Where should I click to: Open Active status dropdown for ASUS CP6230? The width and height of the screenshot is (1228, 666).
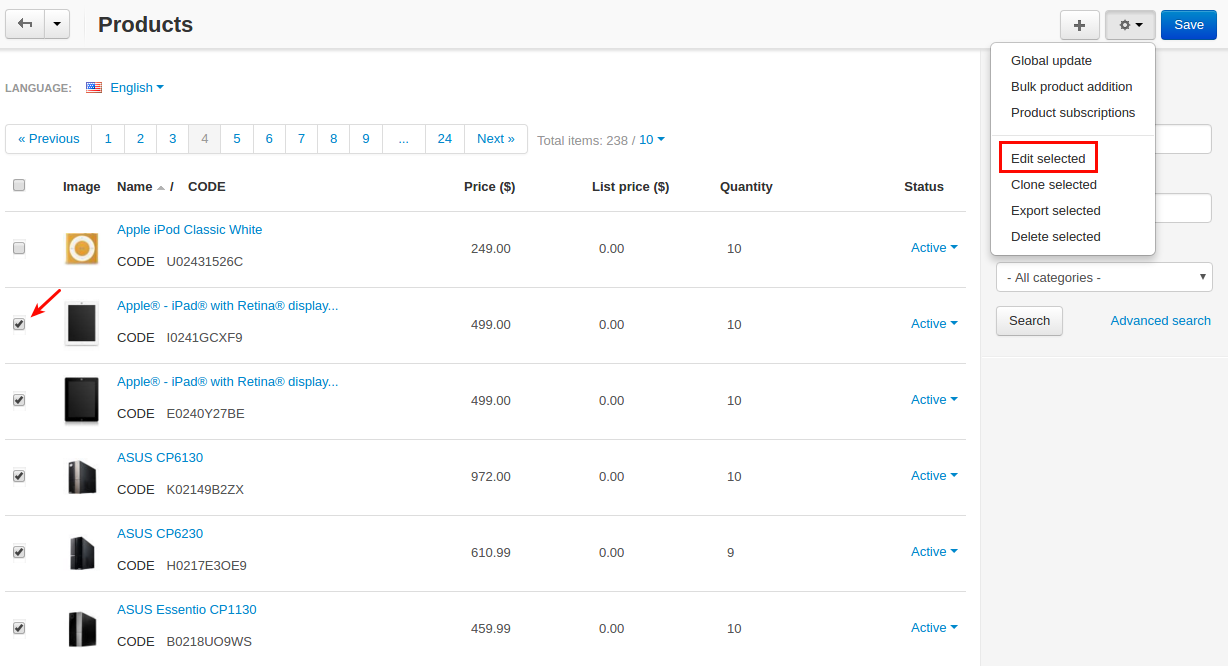click(934, 552)
